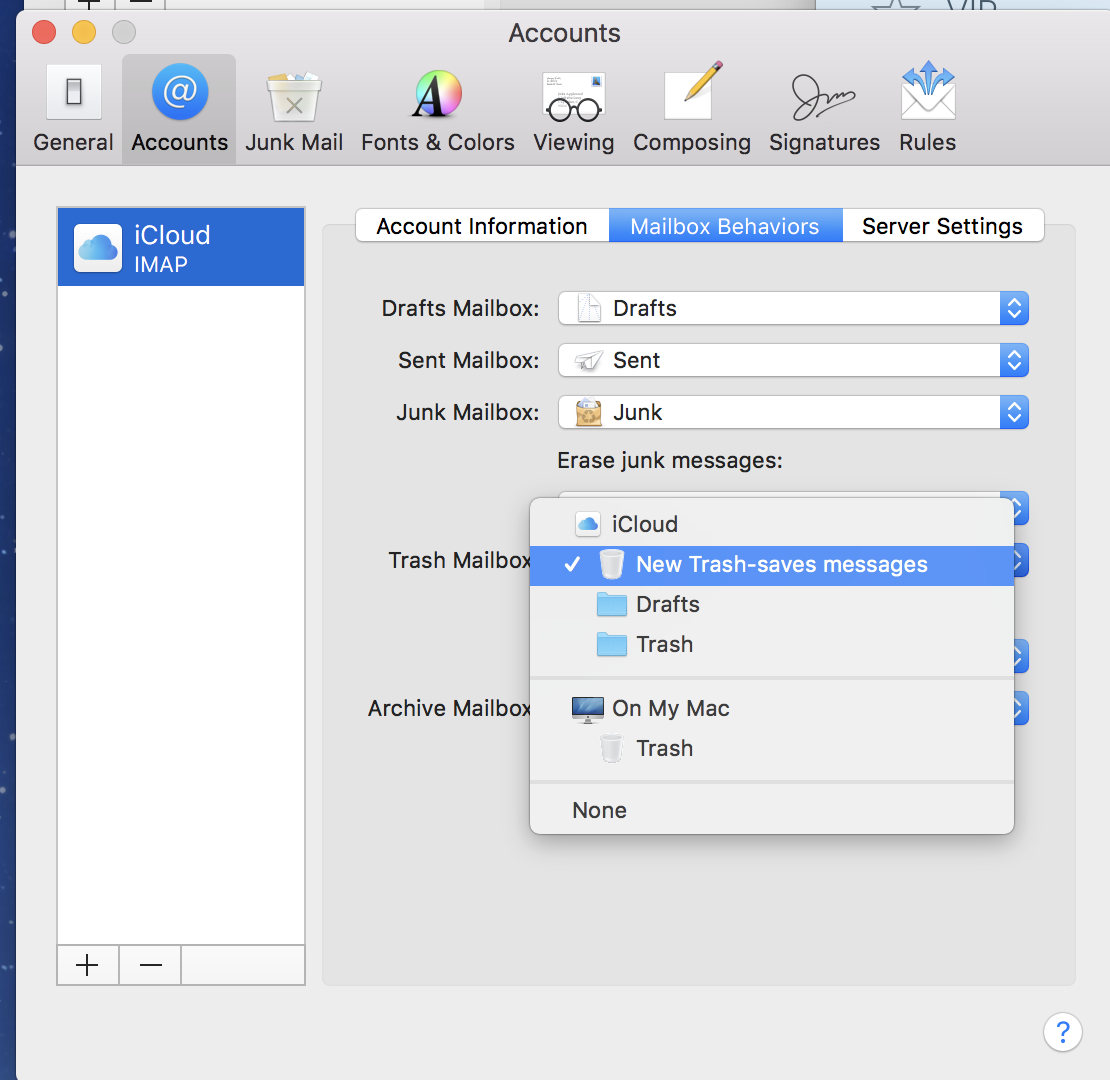The height and width of the screenshot is (1080, 1110).
Task: Click the Trash Mailbox label
Action: [x=460, y=560]
